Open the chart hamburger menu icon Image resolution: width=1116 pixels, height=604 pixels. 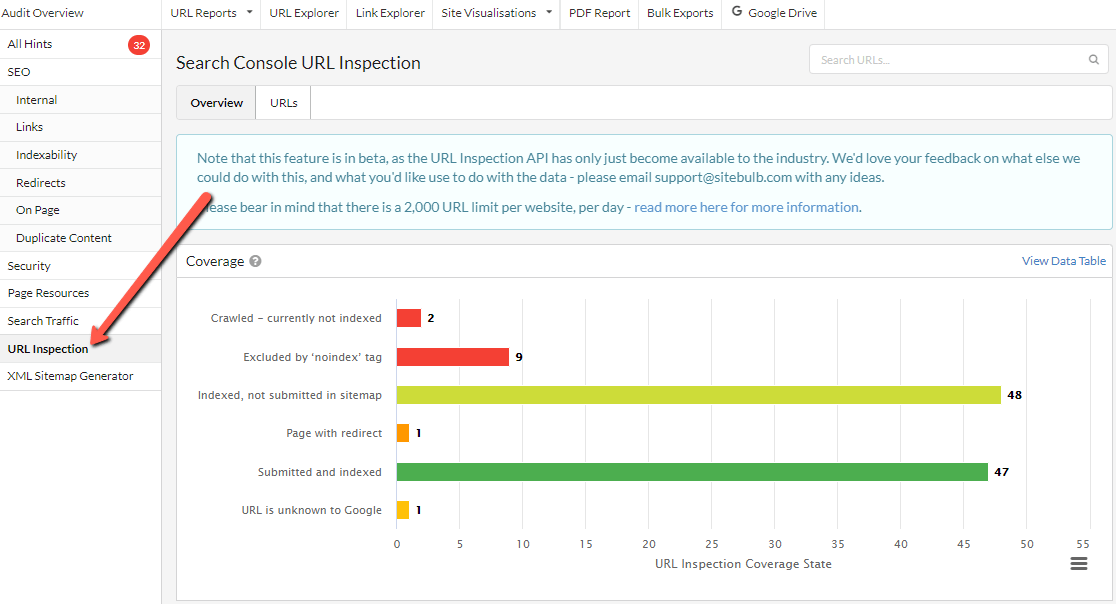(1078, 564)
